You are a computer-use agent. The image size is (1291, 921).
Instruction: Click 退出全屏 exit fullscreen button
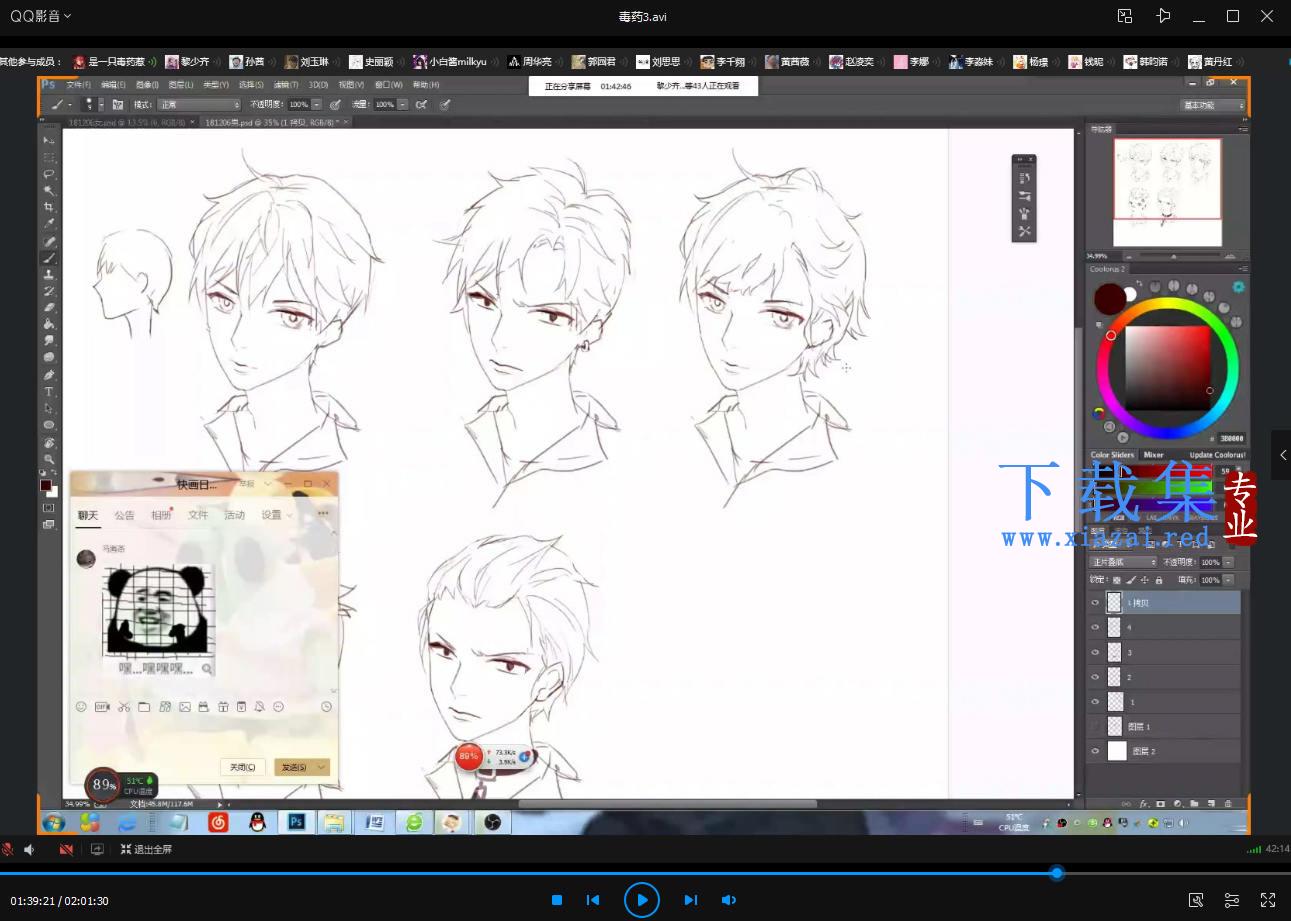click(x=146, y=849)
